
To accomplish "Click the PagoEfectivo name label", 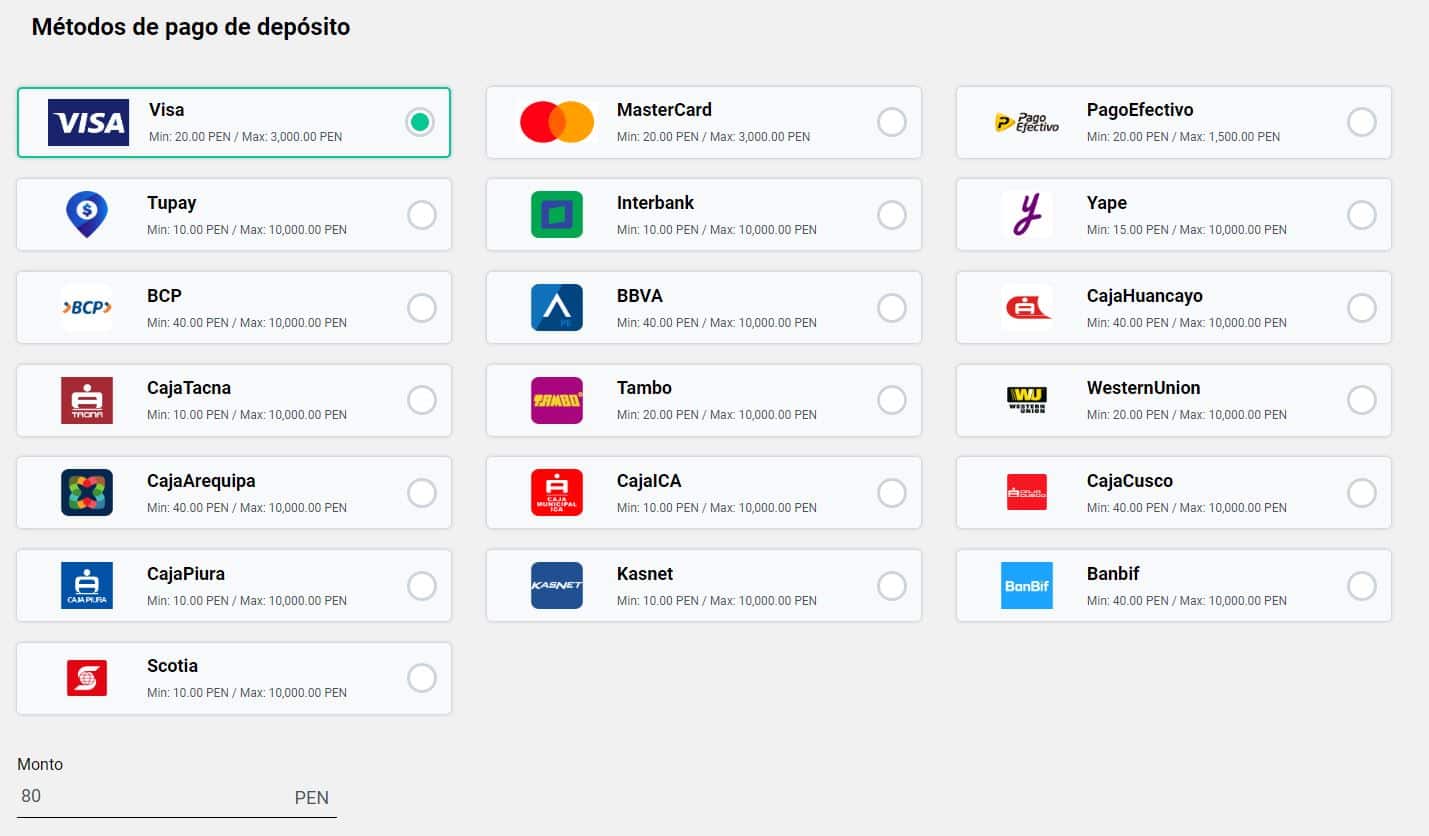I will tap(1140, 110).
